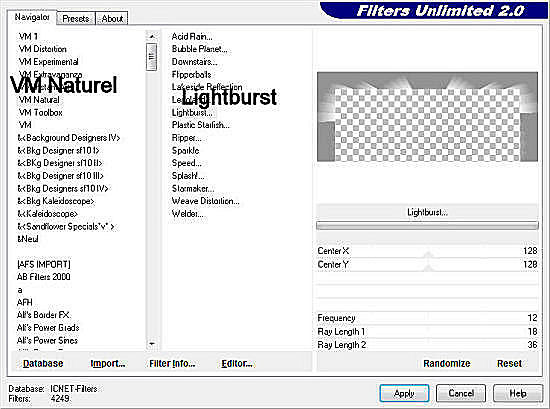550x409 pixels.
Task: Click the Lightburst... title bar above sliders
Action: 427,212
